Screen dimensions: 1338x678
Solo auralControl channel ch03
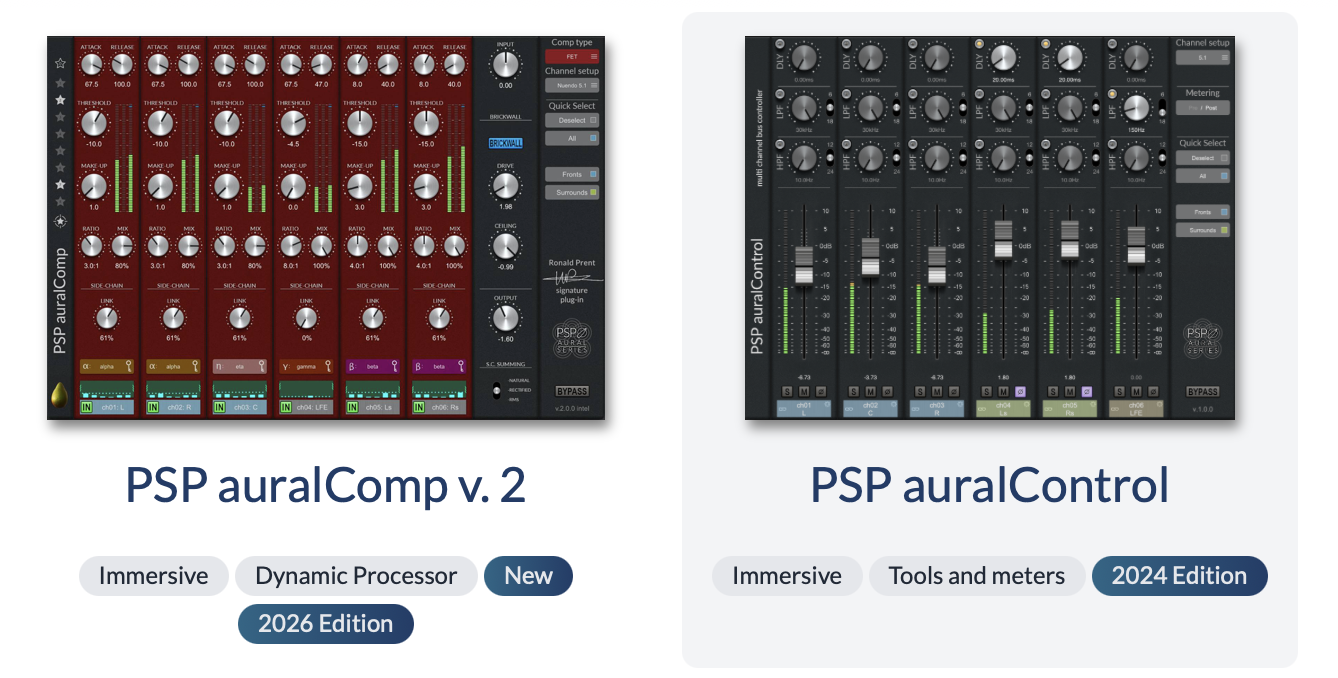pyautogui.click(x=919, y=391)
